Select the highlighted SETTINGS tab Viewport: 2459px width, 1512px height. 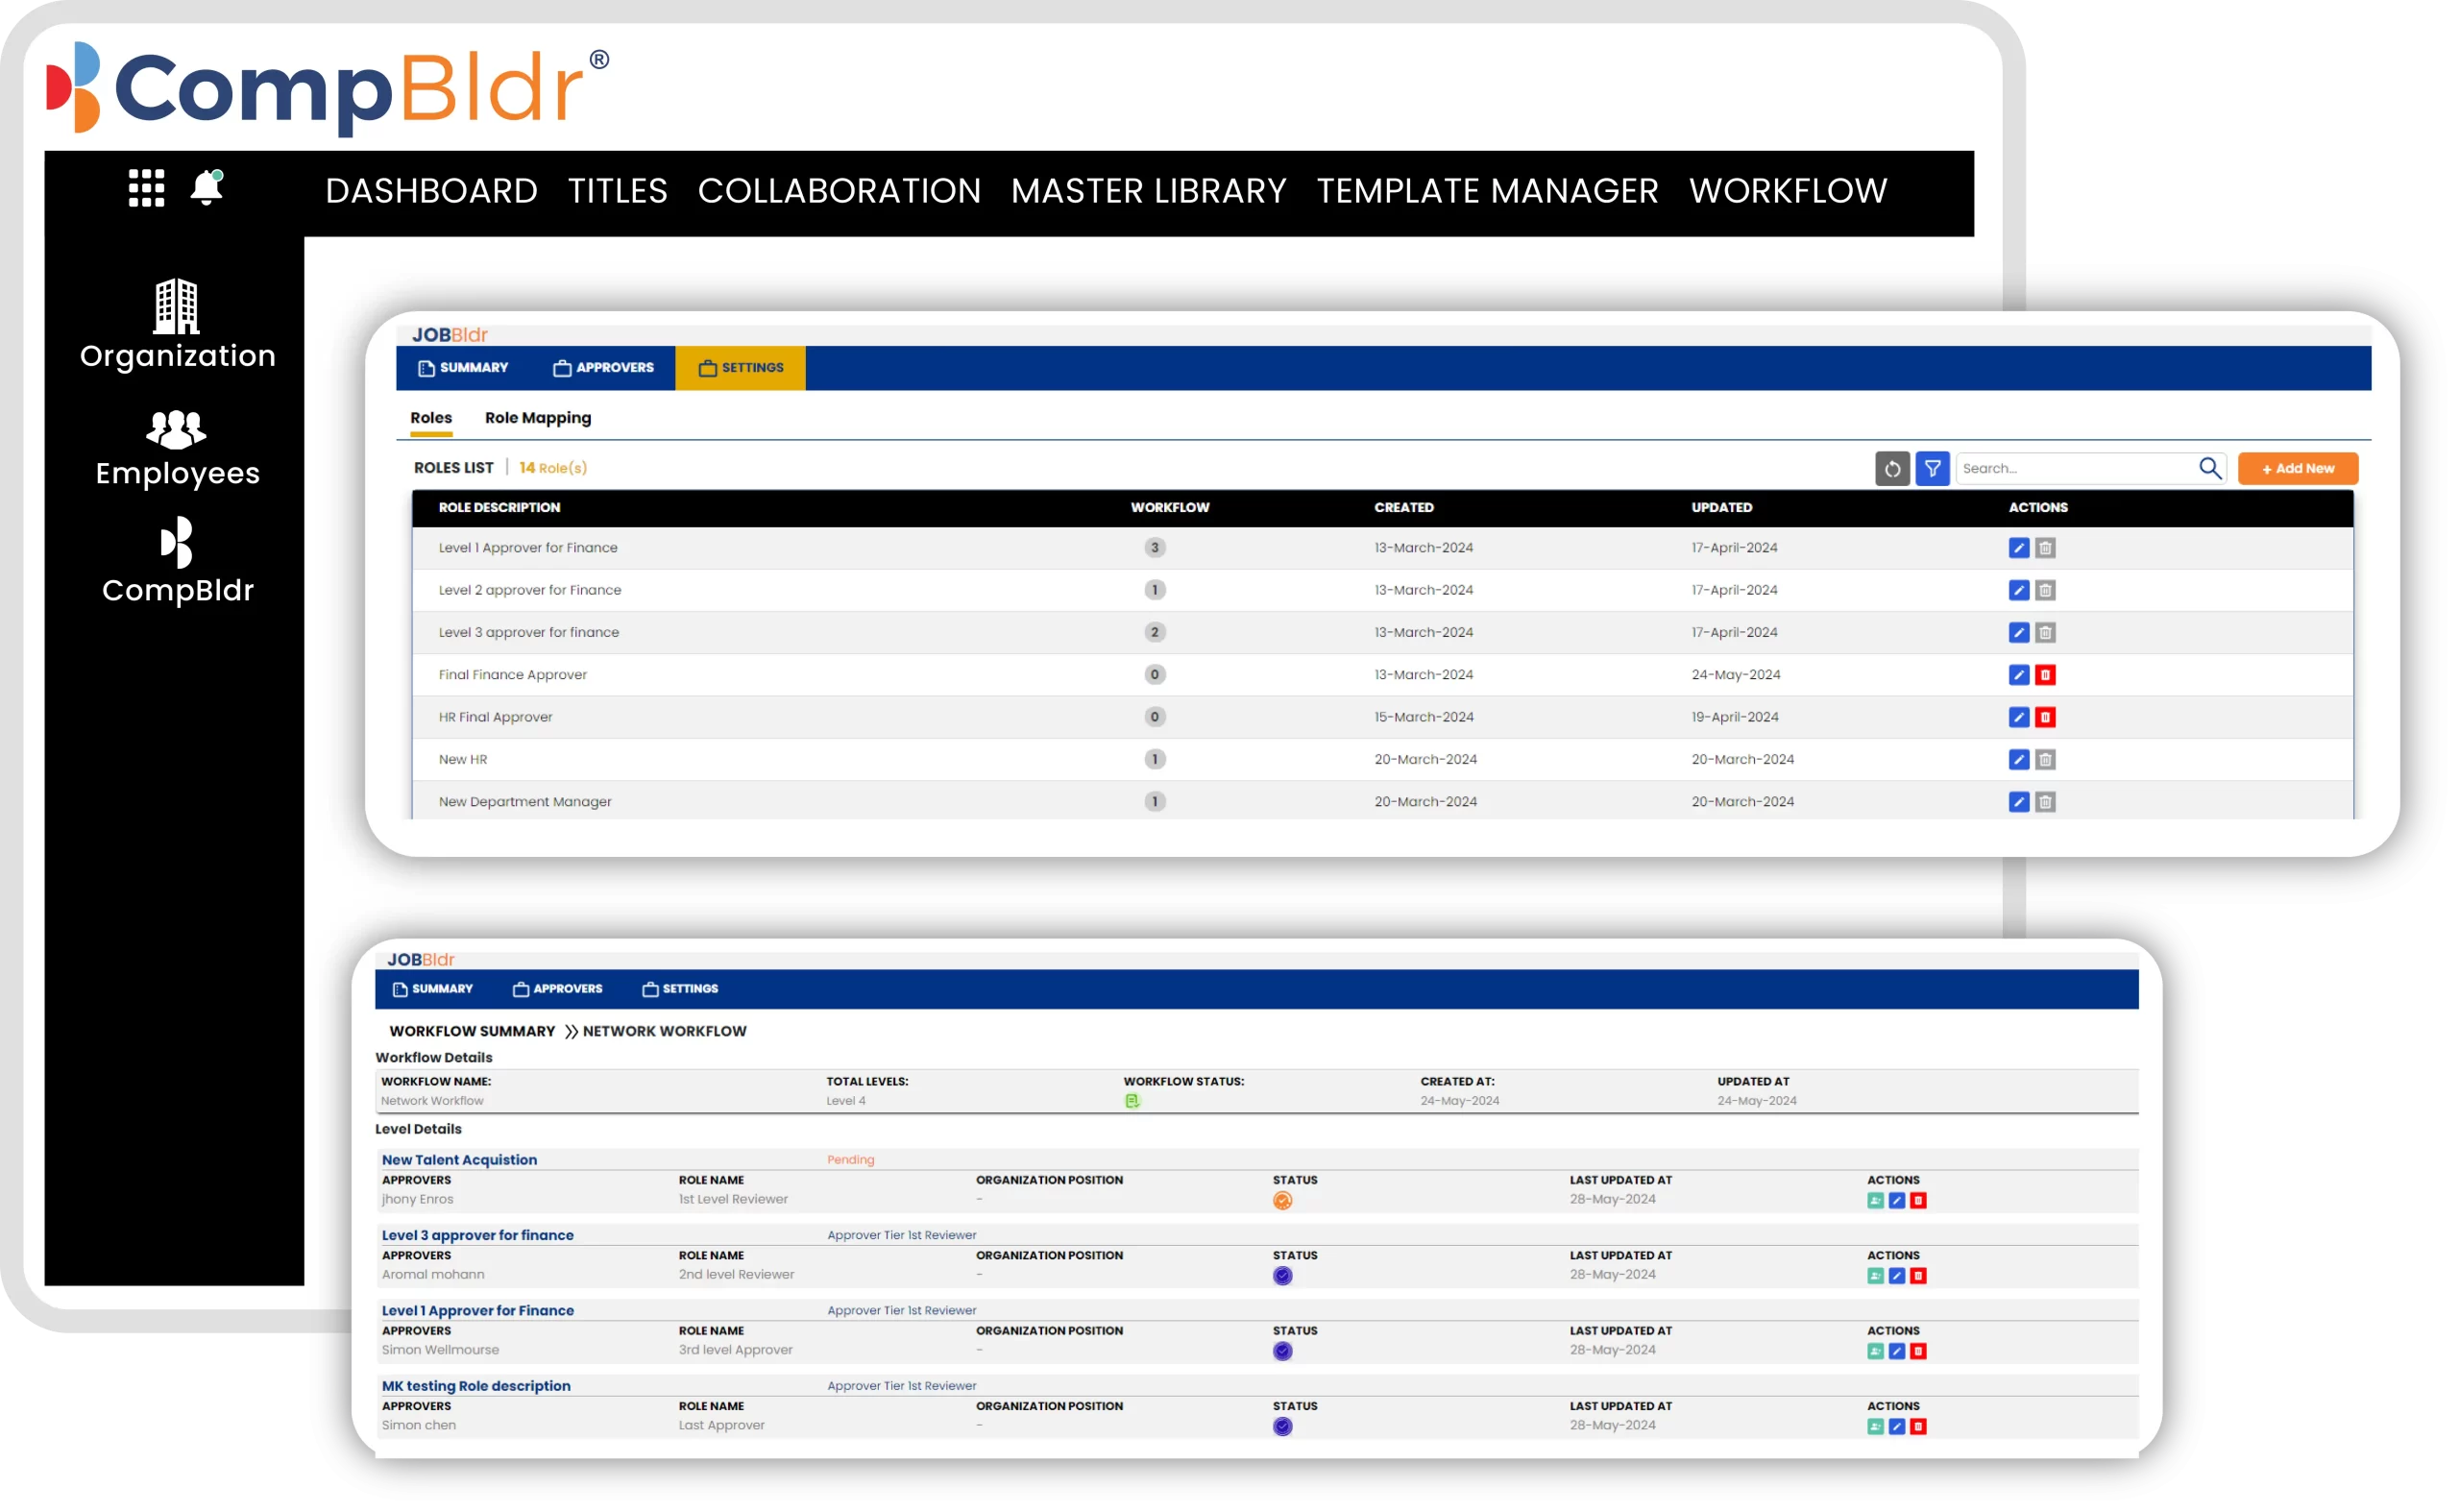[741, 368]
